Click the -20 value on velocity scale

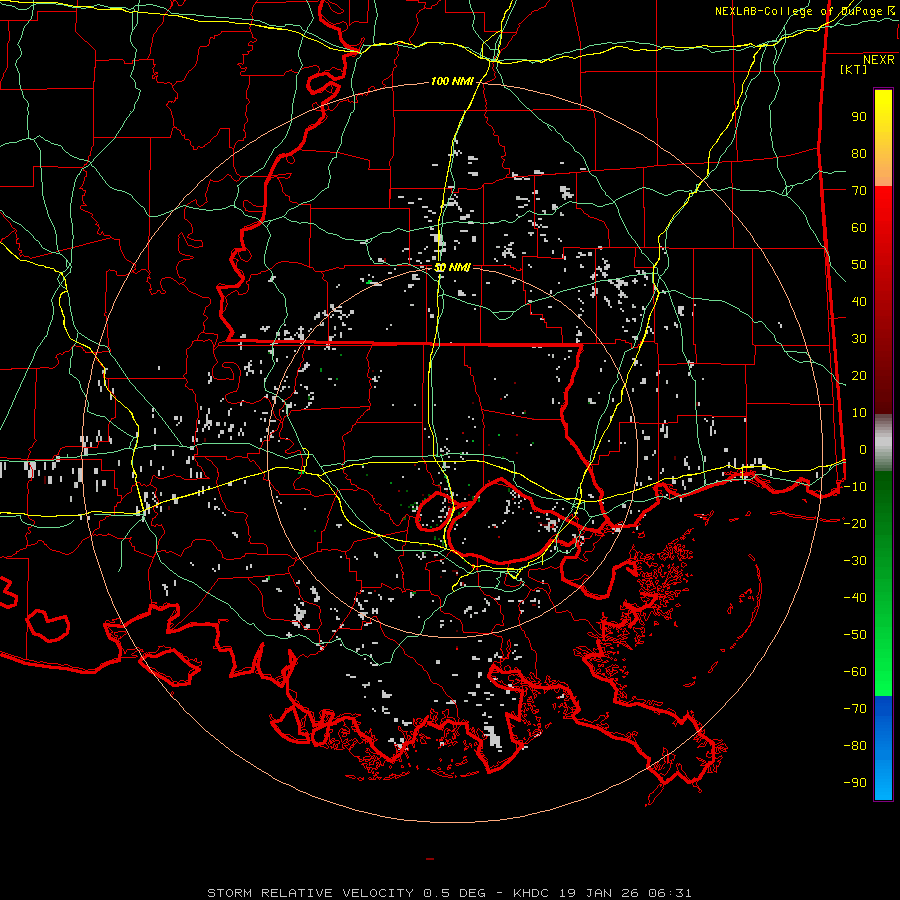click(855, 523)
